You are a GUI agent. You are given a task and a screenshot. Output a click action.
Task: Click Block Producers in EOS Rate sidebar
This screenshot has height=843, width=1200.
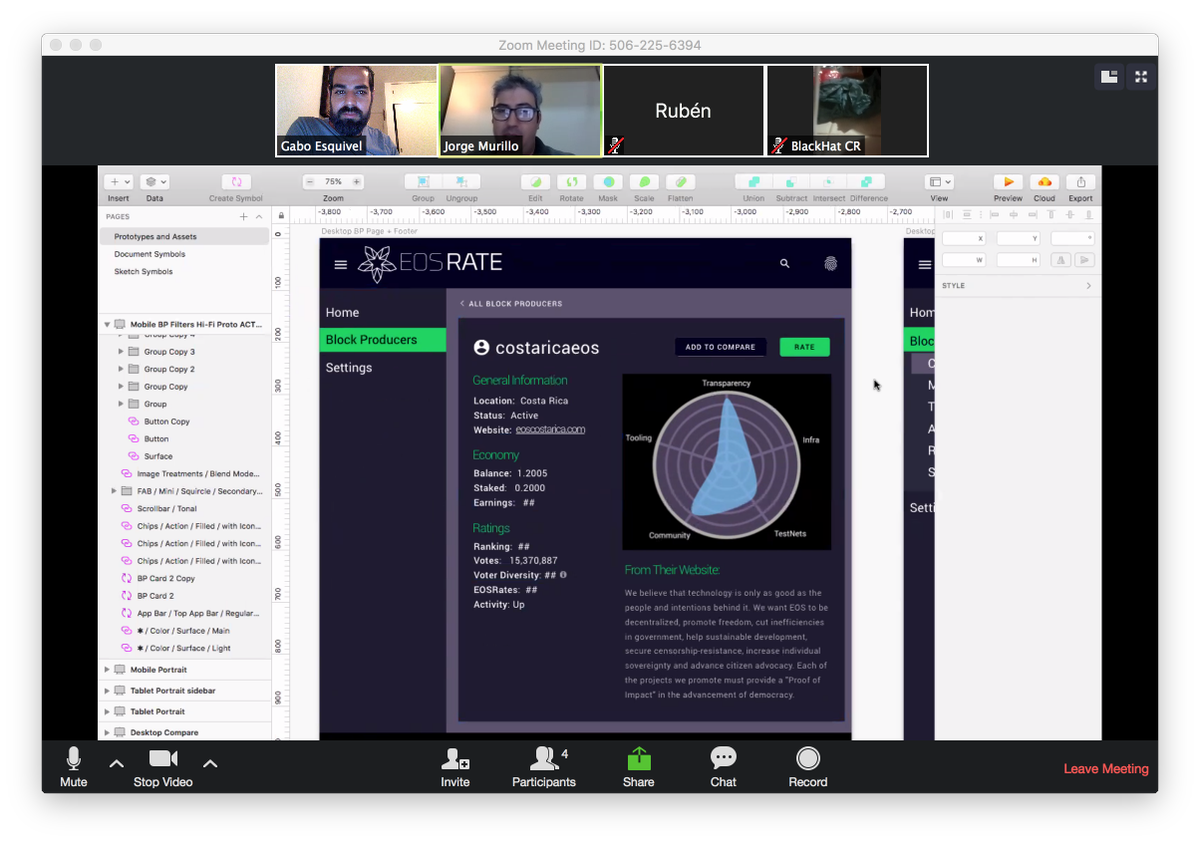(383, 340)
